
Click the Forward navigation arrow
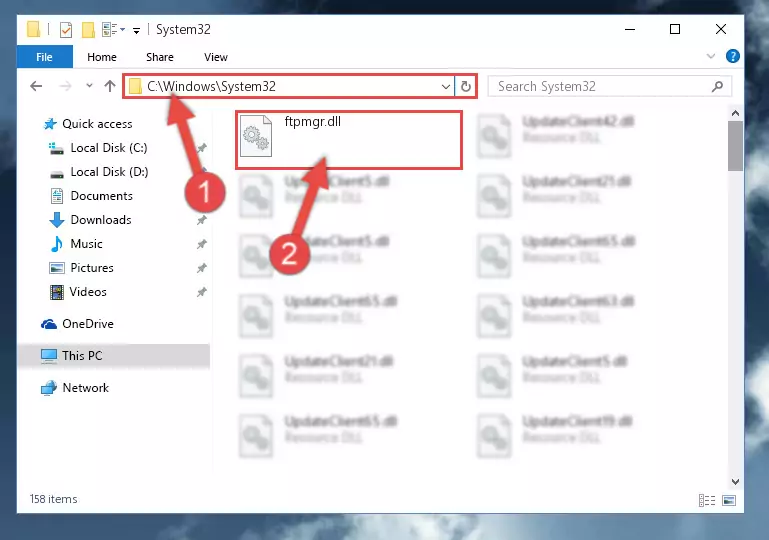(x=65, y=86)
